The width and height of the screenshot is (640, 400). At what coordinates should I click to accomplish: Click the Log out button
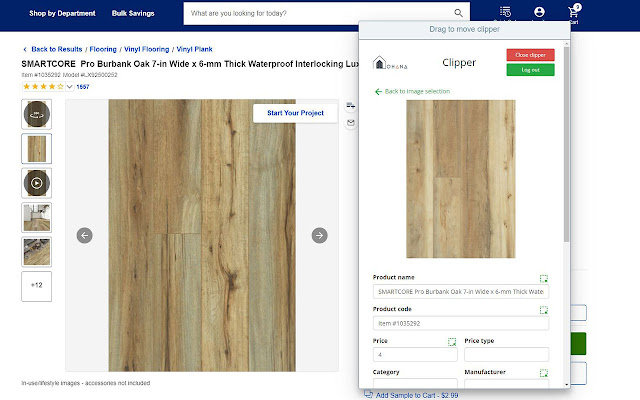point(530,70)
